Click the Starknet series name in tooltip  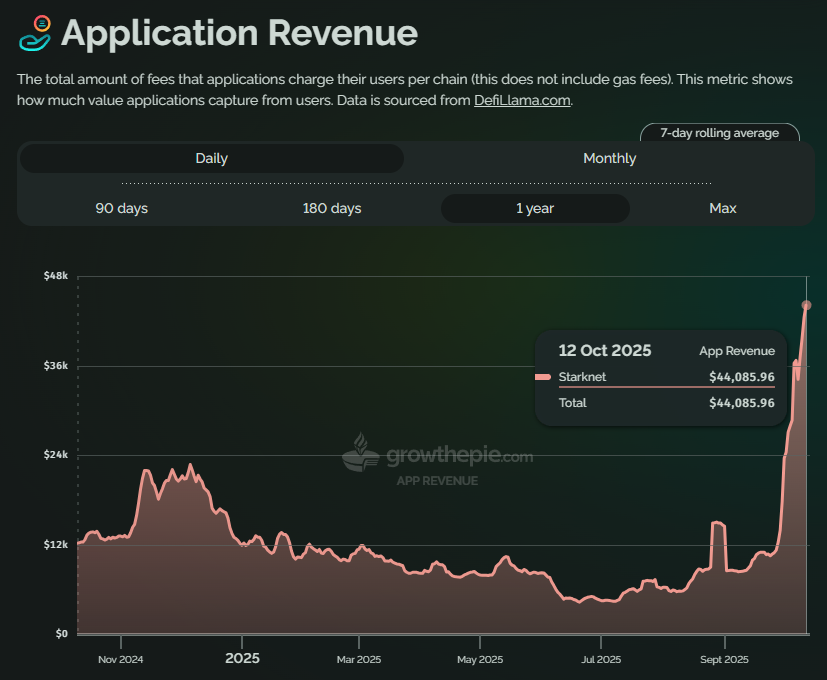click(x=582, y=377)
